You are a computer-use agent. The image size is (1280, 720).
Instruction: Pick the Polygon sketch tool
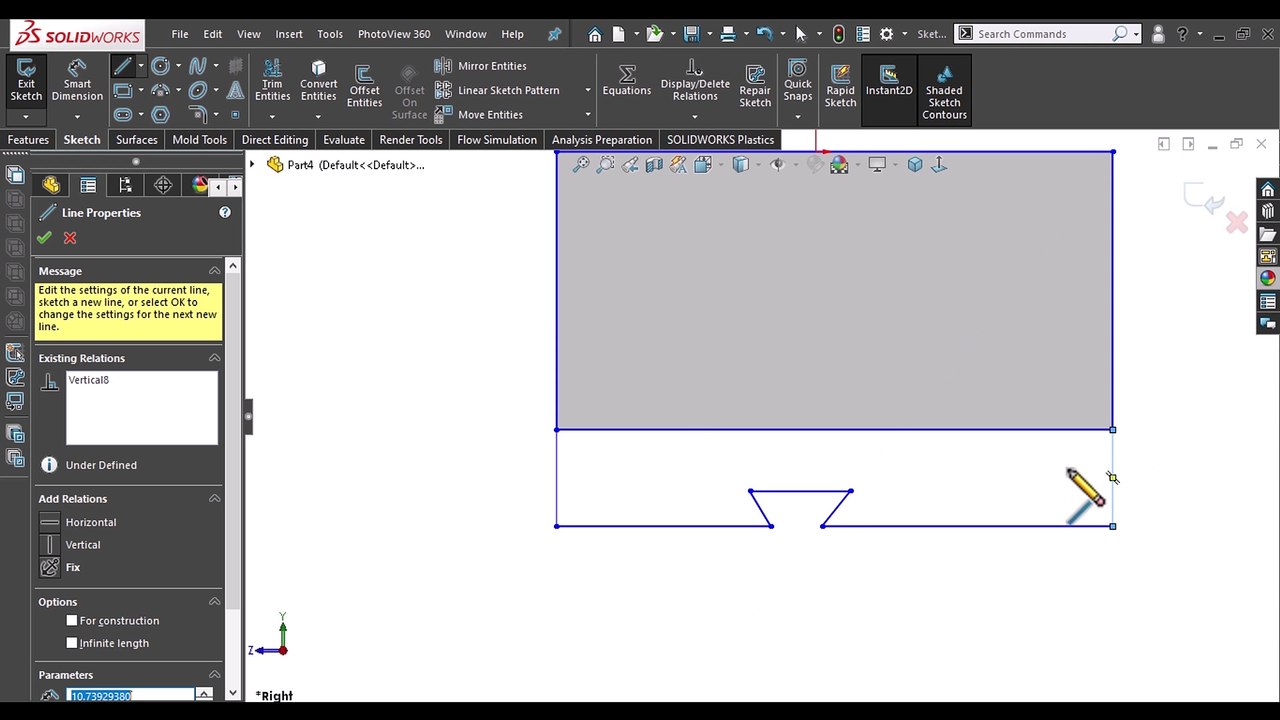coord(160,115)
